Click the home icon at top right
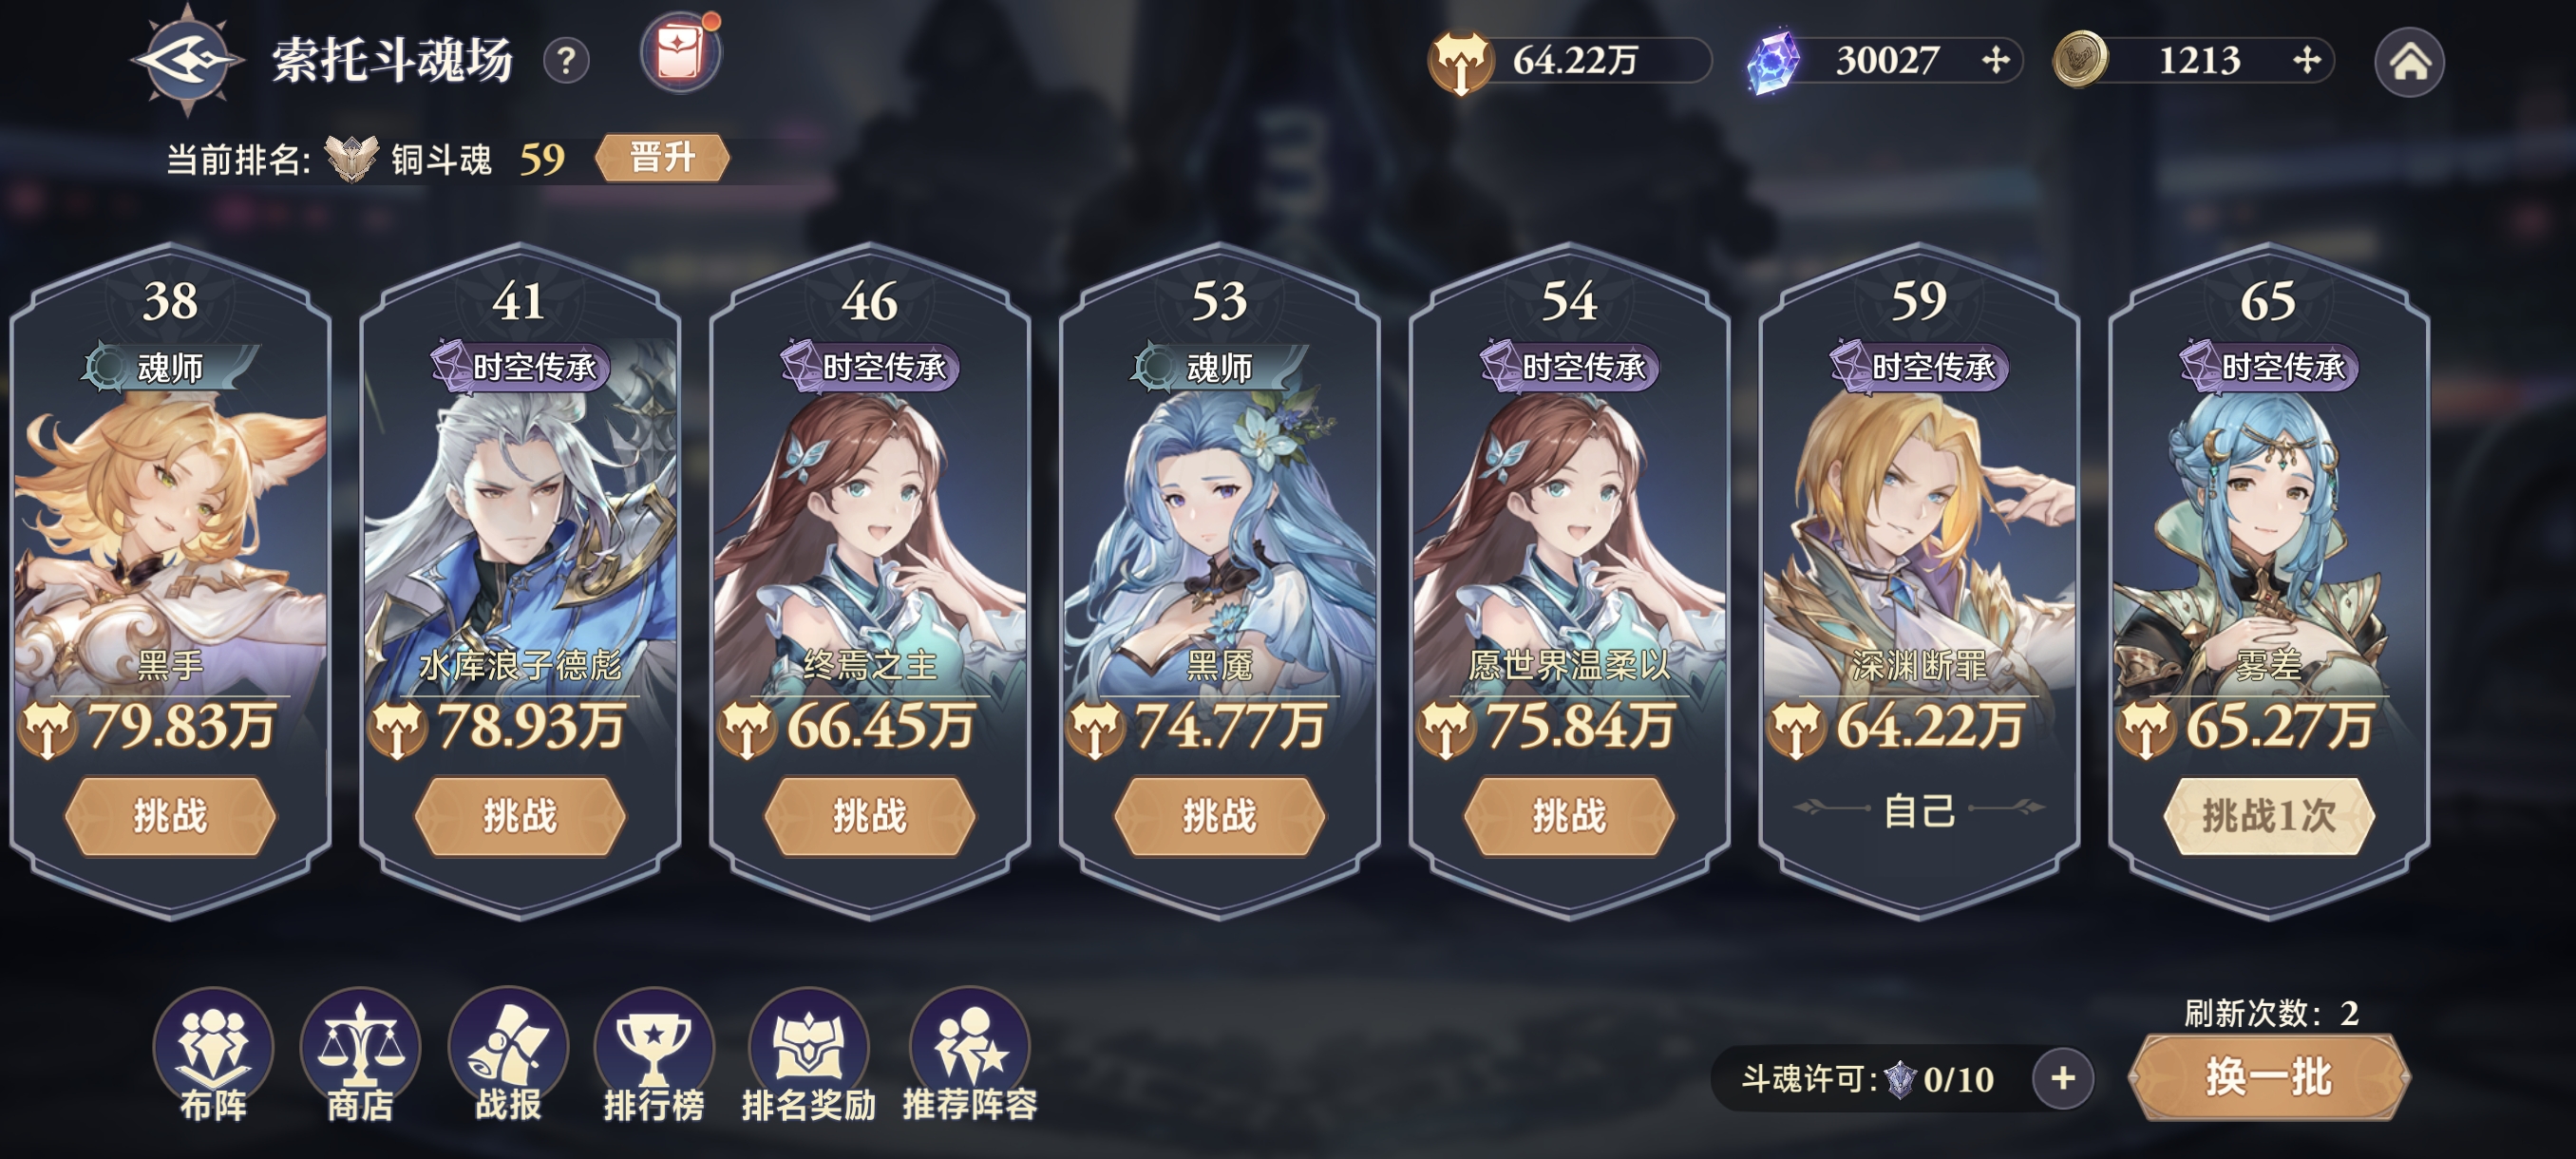The width and height of the screenshot is (2576, 1159). pos(2410,62)
